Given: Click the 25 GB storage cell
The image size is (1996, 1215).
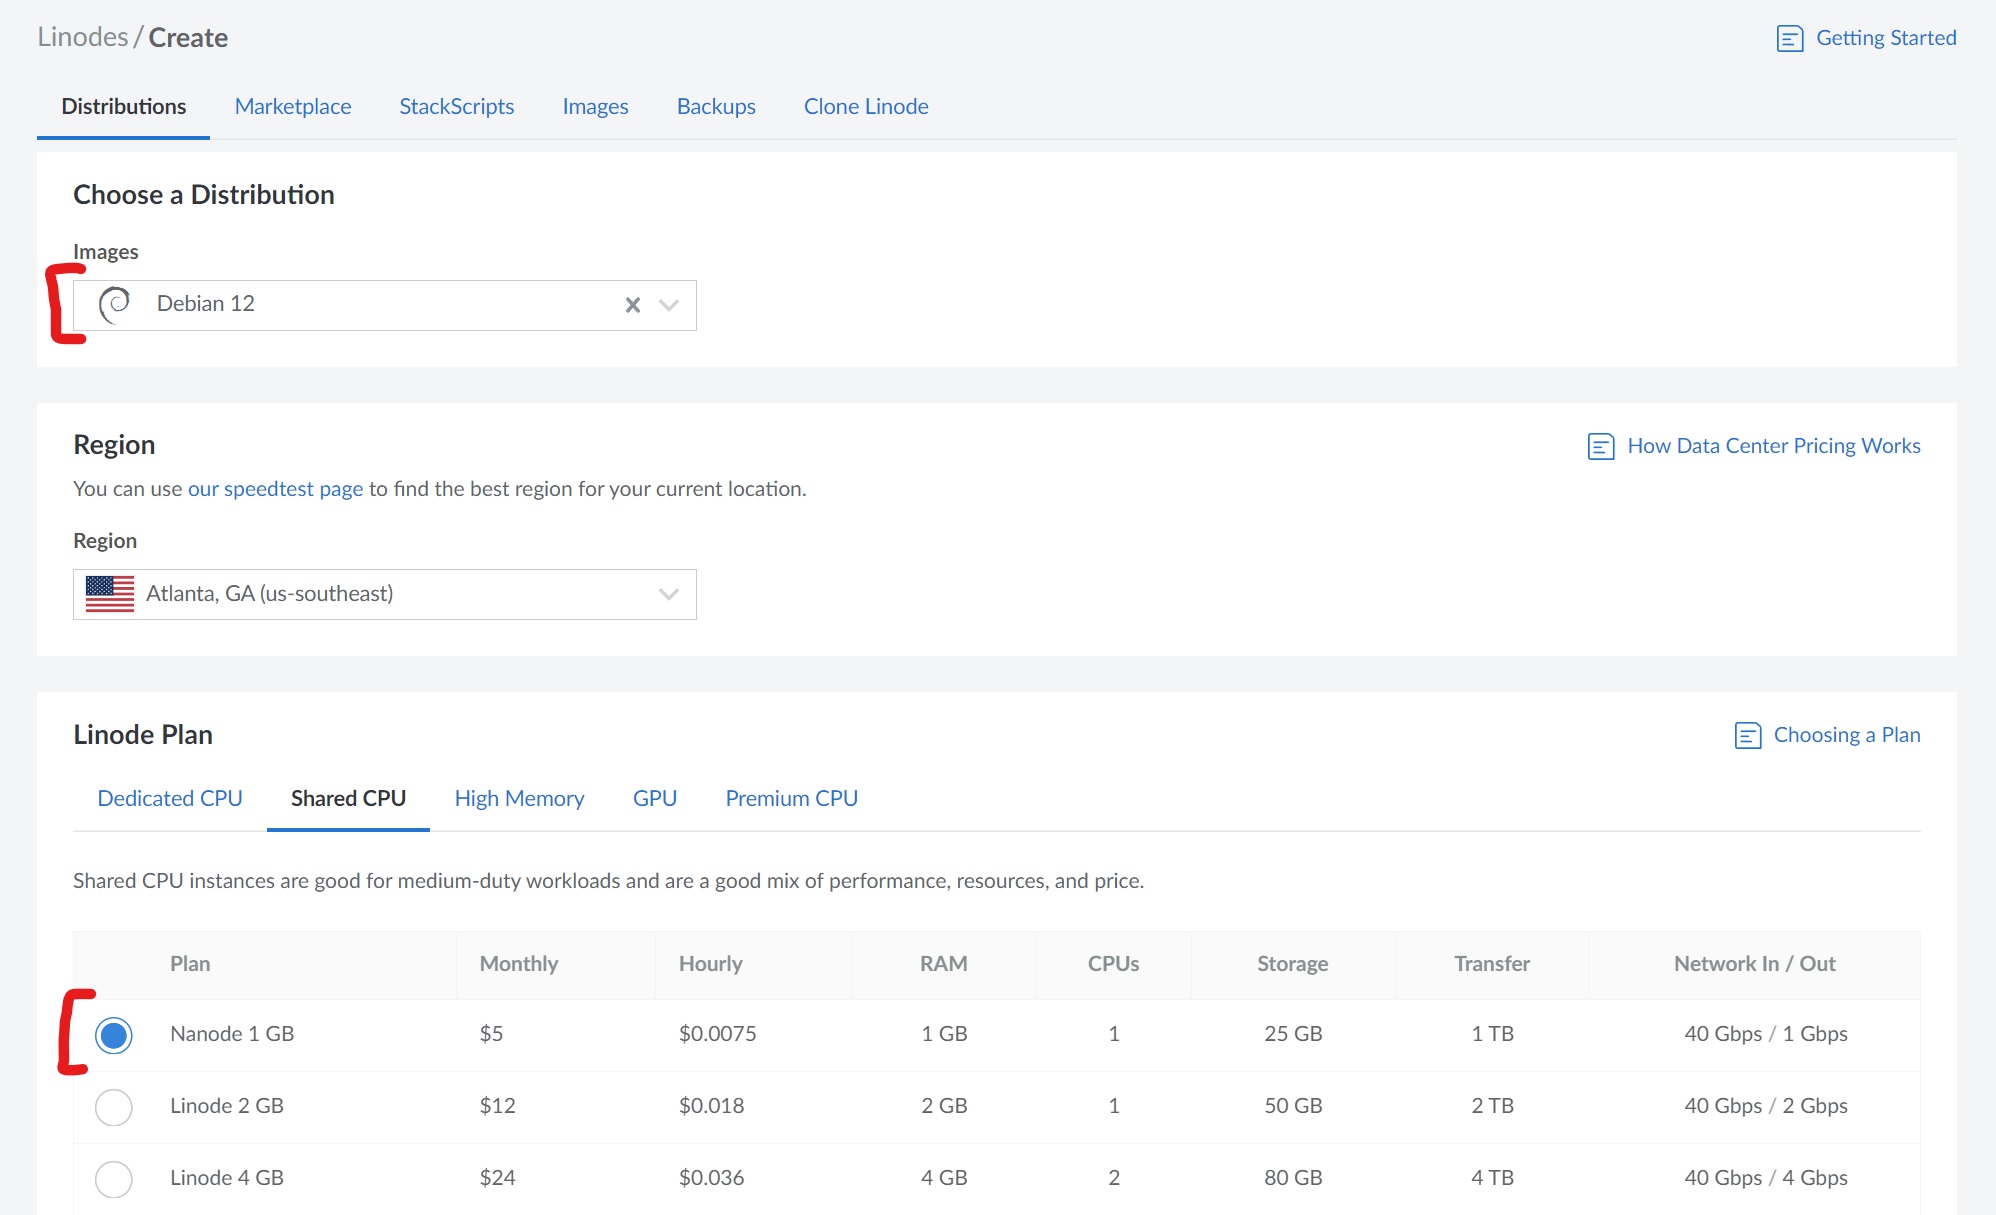Looking at the screenshot, I should point(1293,1034).
